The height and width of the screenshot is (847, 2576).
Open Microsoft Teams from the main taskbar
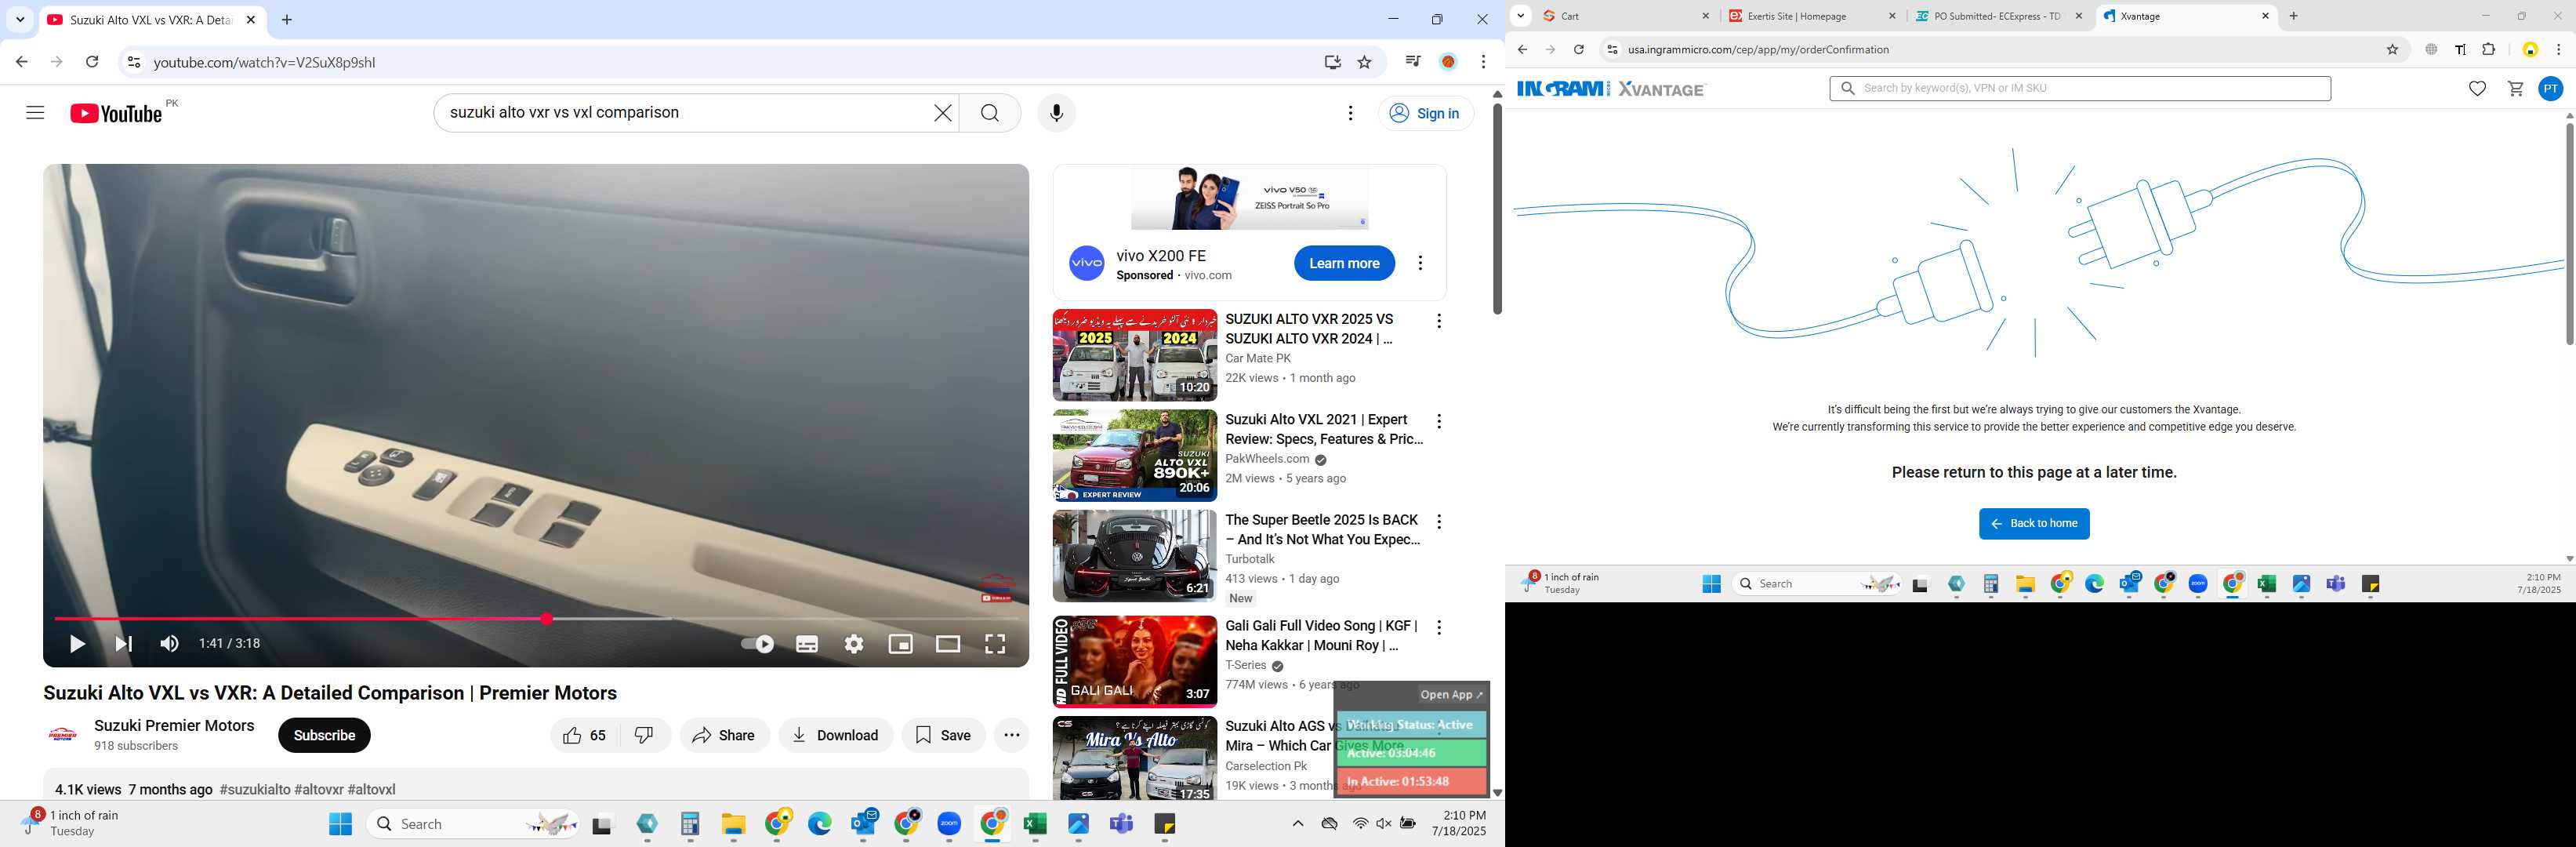1122,824
